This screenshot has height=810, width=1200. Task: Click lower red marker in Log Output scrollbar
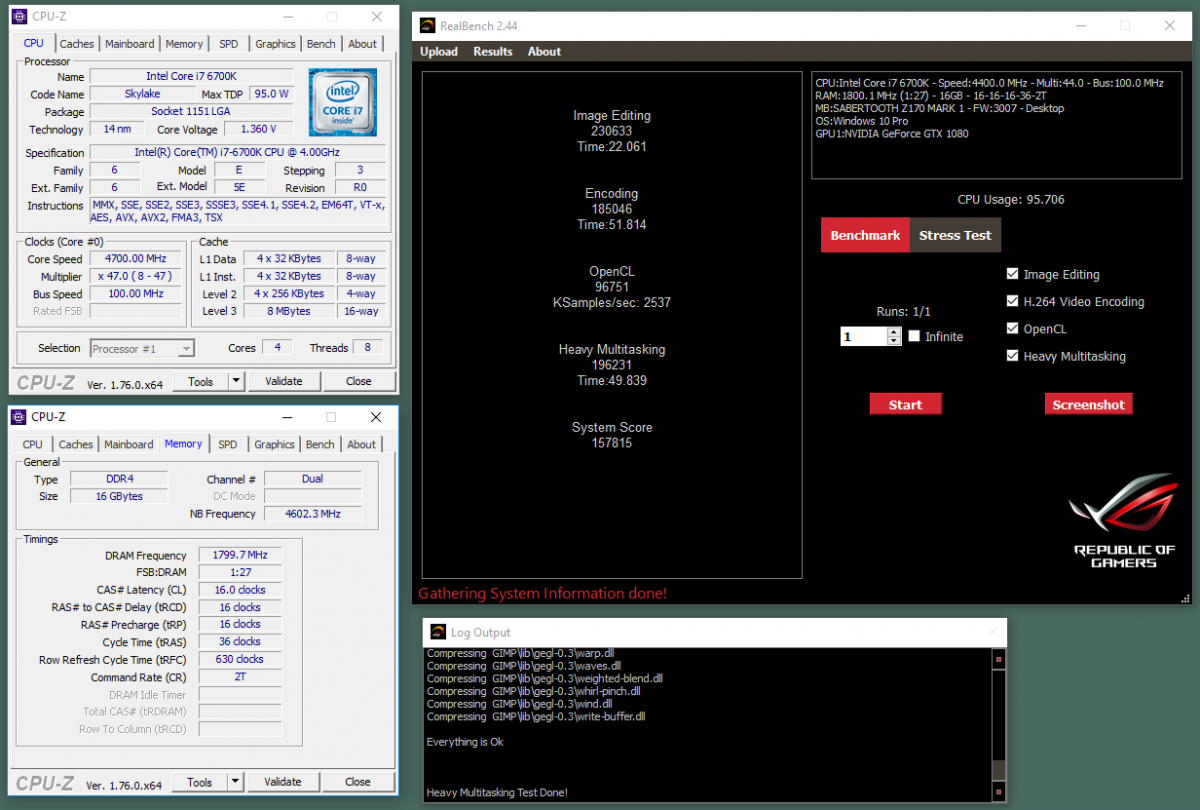[x=998, y=794]
